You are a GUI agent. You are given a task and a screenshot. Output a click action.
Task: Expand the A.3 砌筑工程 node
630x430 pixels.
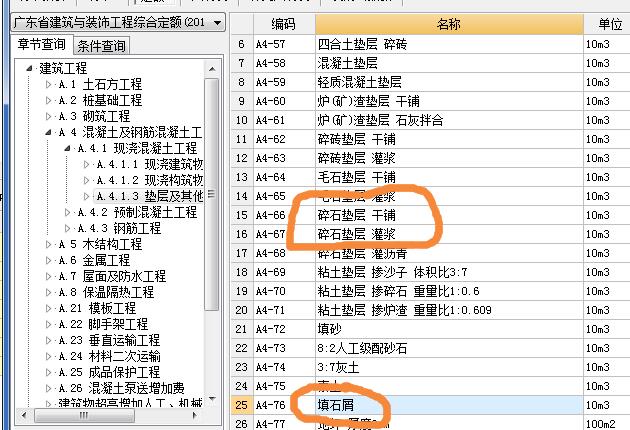48,116
